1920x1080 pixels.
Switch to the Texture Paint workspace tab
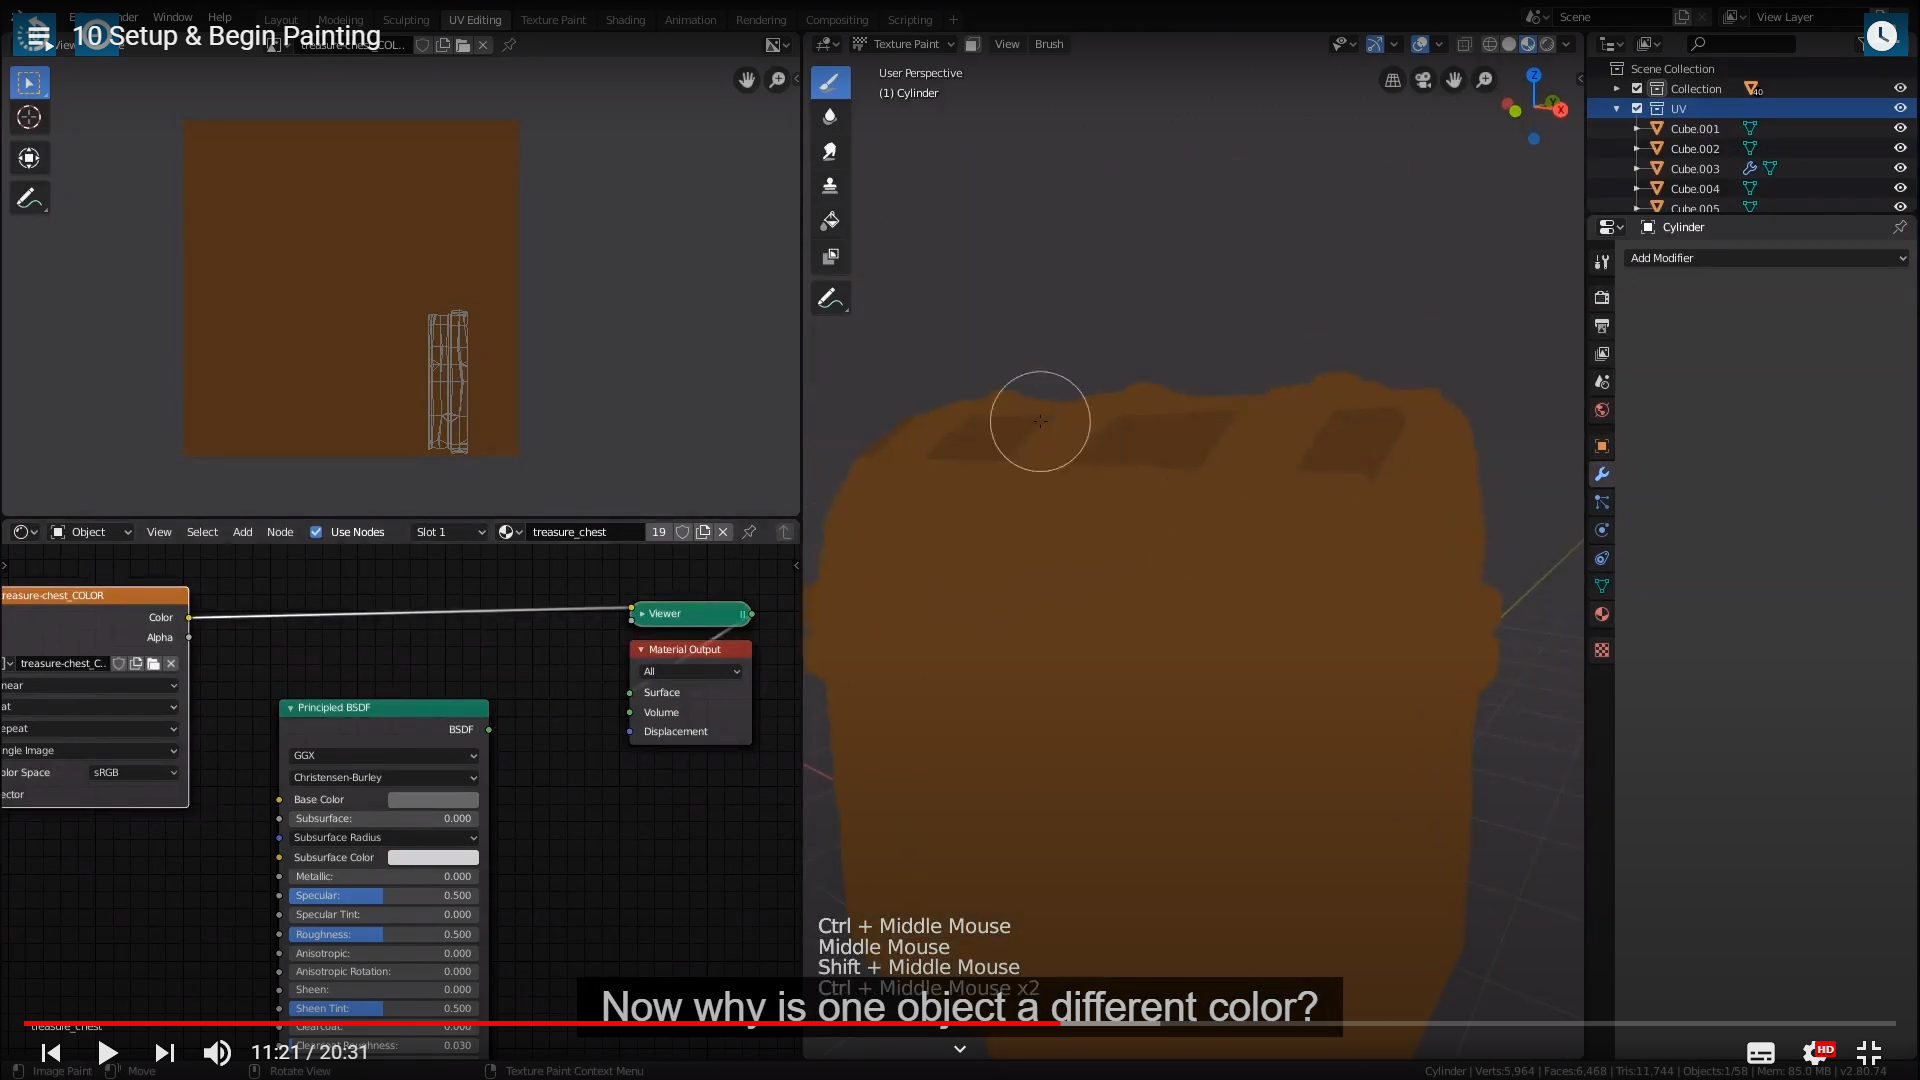coord(553,20)
